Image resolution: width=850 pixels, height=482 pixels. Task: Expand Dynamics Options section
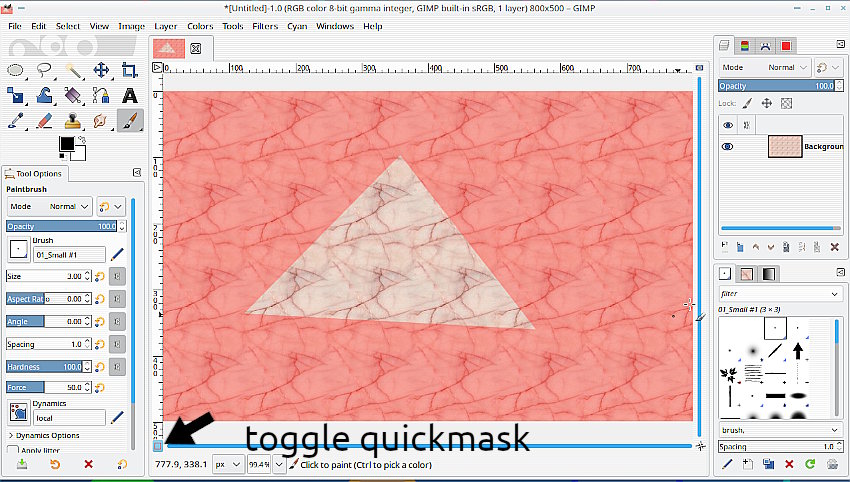pos(44,435)
